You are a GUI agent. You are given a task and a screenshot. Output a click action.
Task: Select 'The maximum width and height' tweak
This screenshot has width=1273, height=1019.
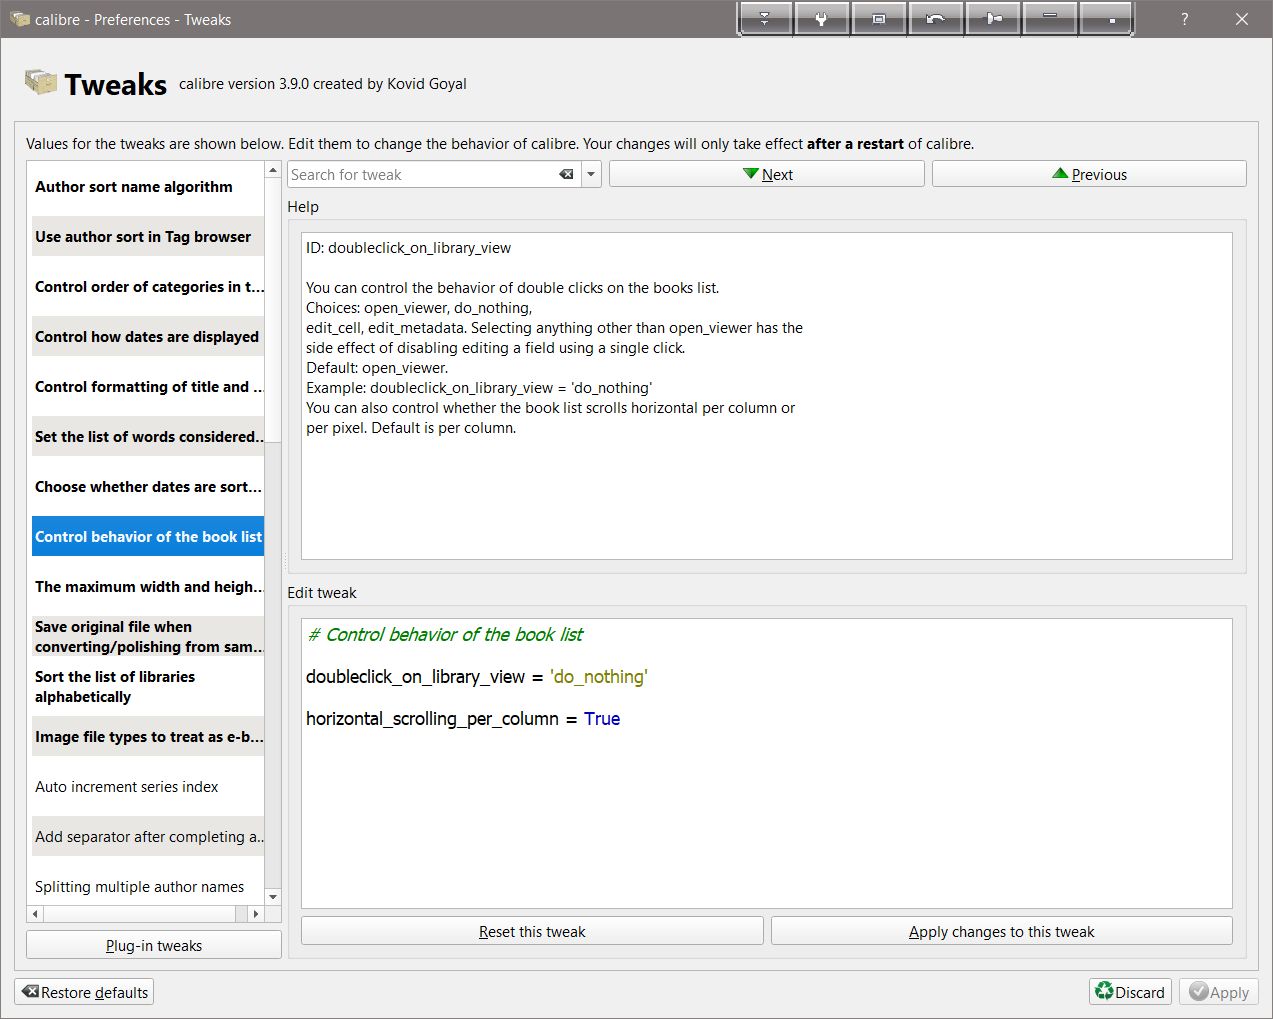[148, 586]
